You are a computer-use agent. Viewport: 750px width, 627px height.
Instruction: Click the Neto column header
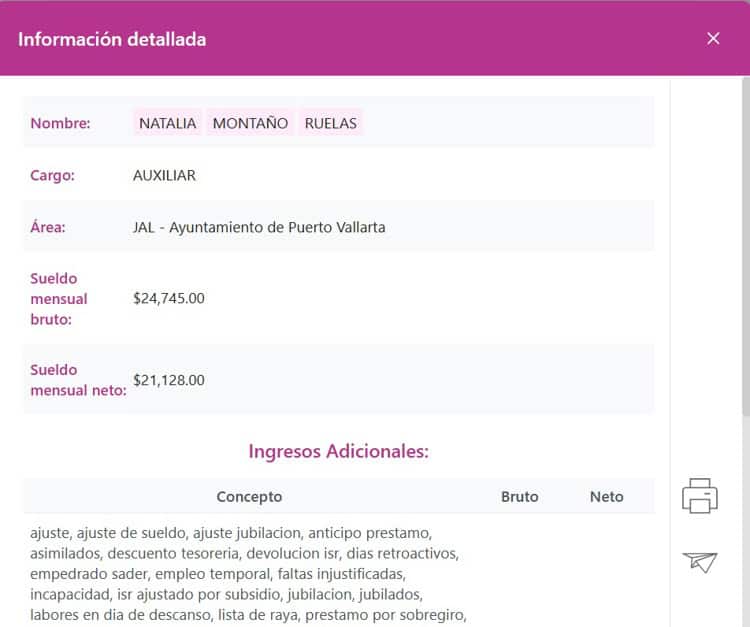[606, 497]
